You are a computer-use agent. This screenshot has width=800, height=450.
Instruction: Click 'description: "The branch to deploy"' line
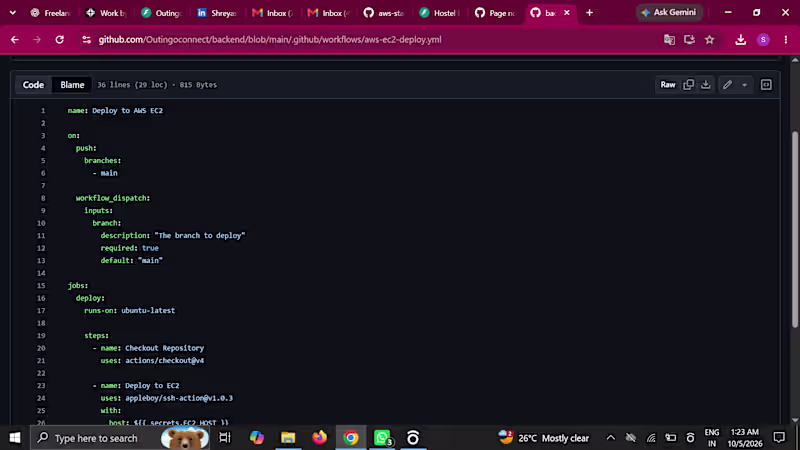pyautogui.click(x=173, y=236)
